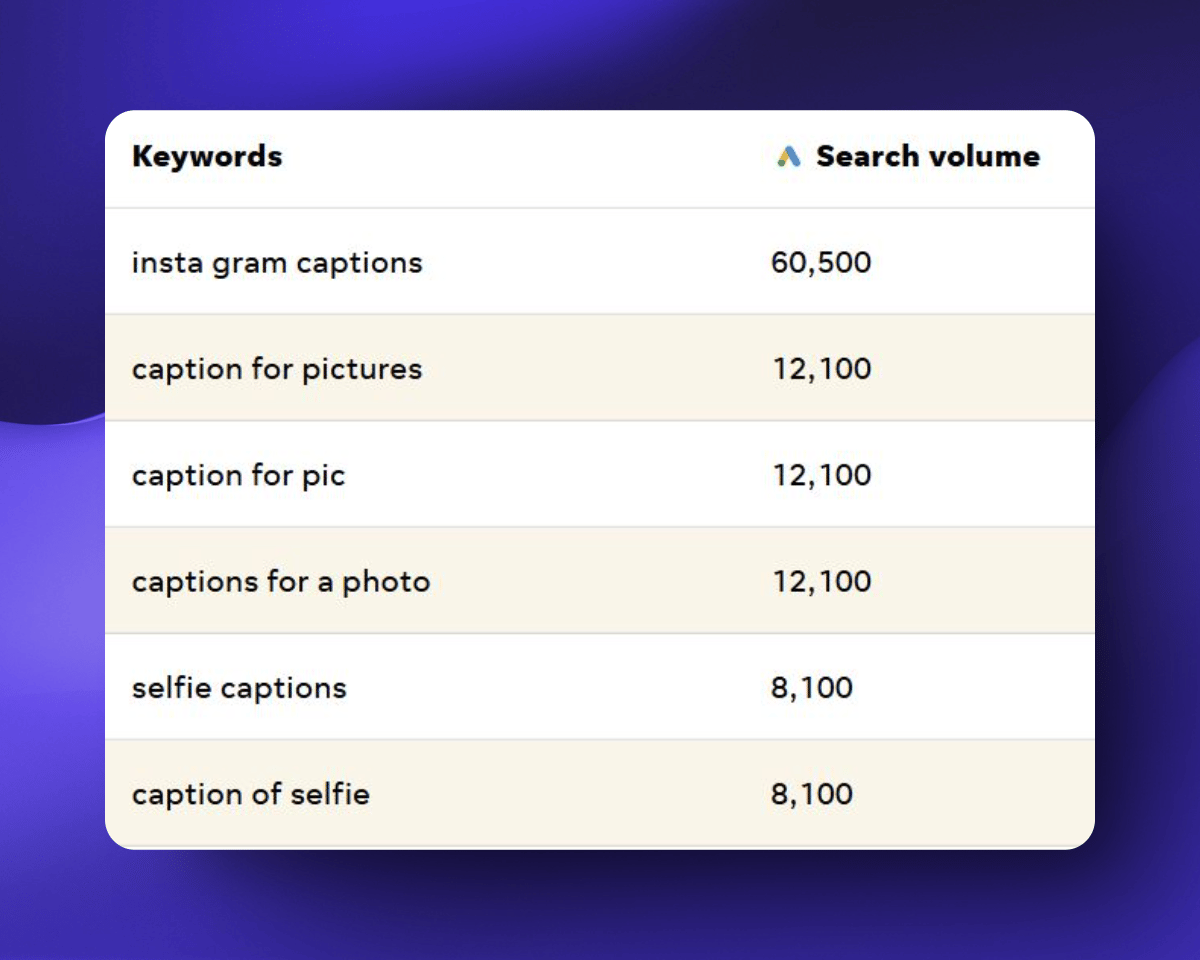Click the "selfie captions" keyword
The image size is (1200, 960).
[239, 688]
